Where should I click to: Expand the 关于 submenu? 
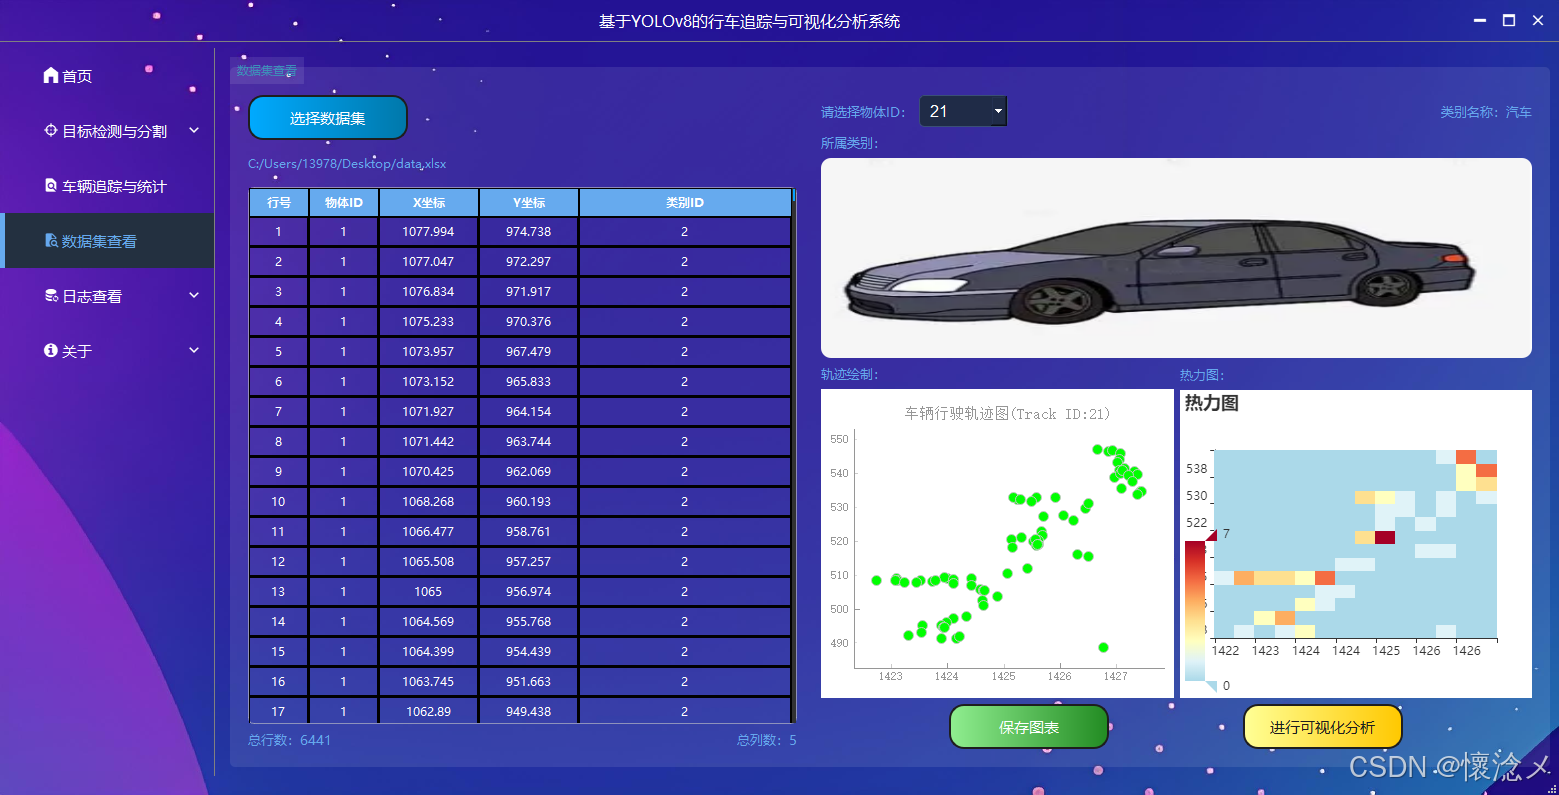[x=193, y=350]
